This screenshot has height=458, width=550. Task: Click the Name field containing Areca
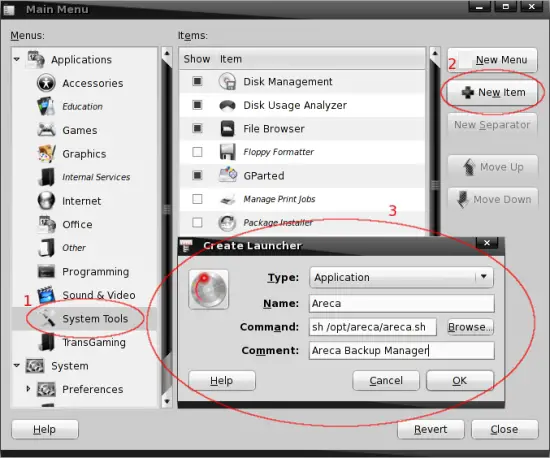pyautogui.click(x=402, y=303)
